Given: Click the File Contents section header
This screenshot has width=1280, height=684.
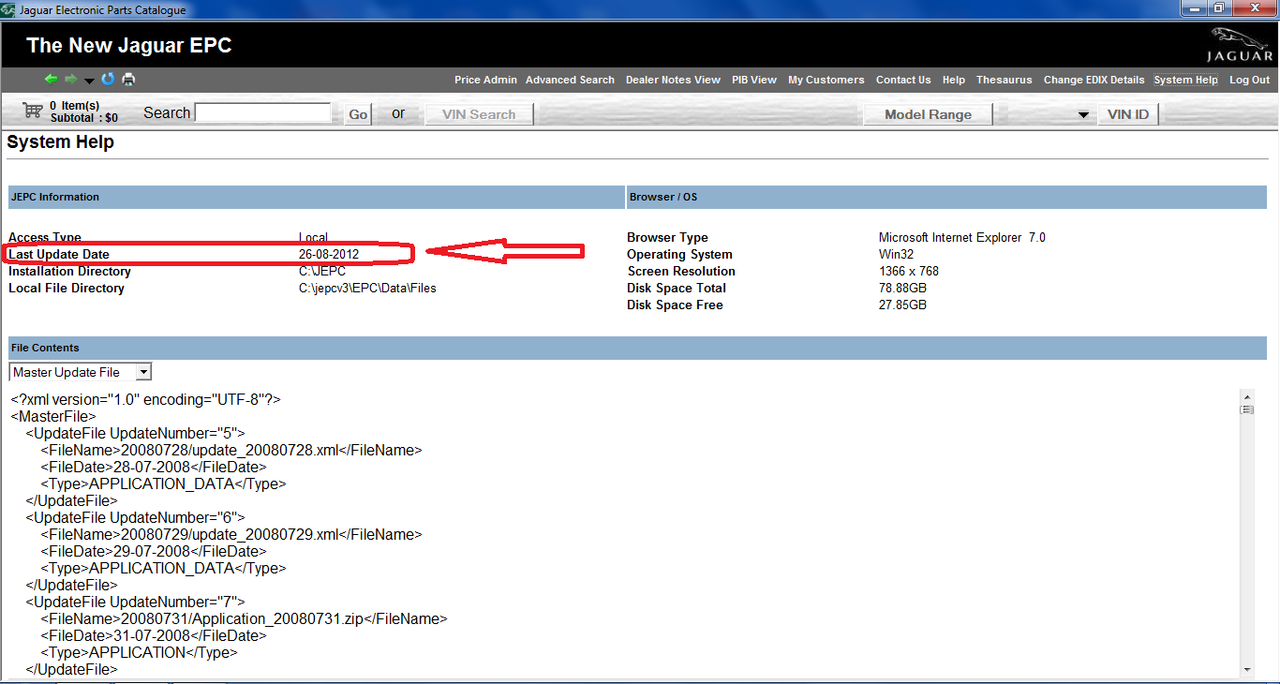Looking at the screenshot, I should click(x=637, y=348).
